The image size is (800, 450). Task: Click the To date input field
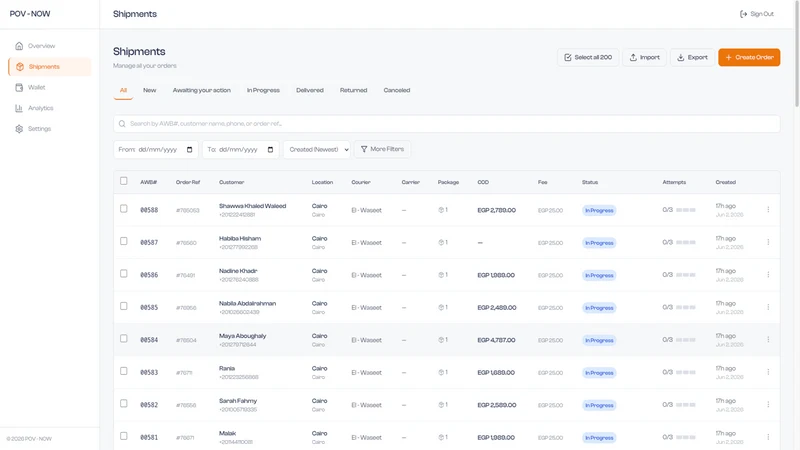coord(240,149)
